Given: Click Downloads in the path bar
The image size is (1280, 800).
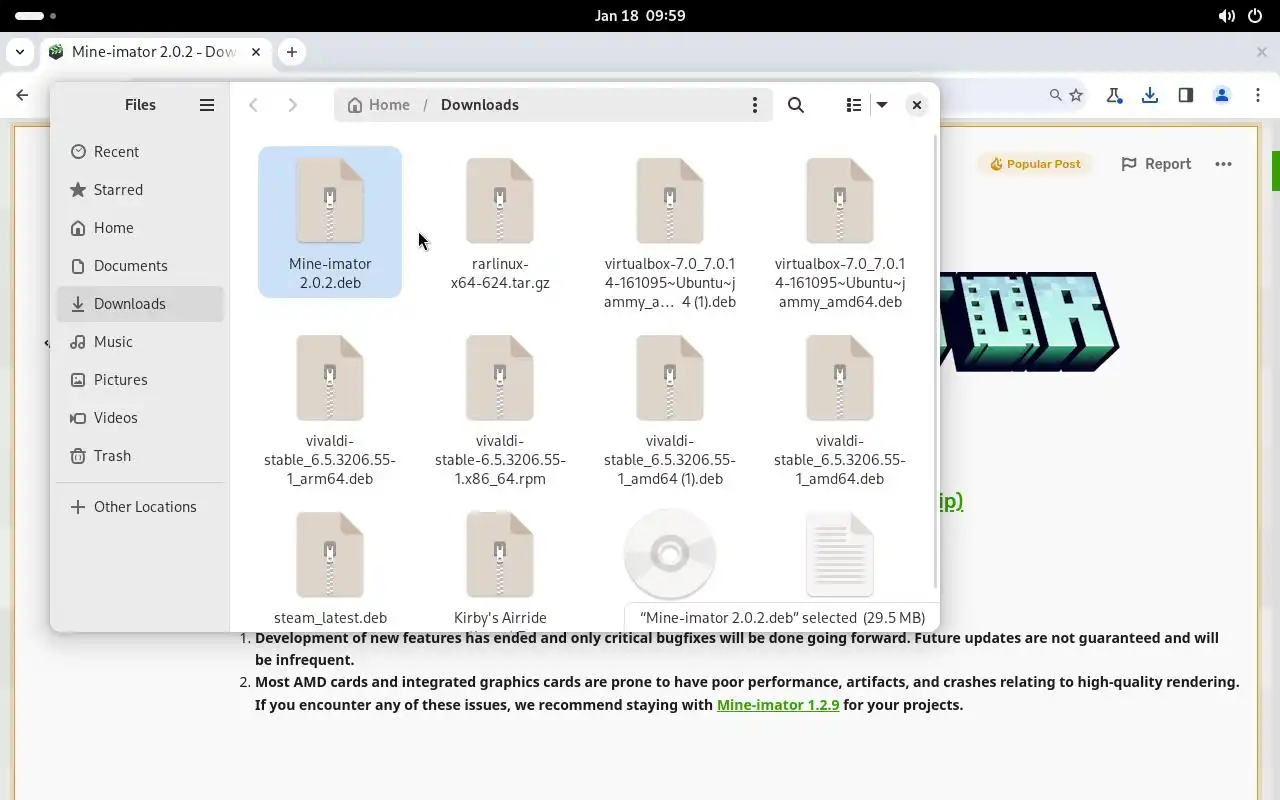Looking at the screenshot, I should click(480, 105).
